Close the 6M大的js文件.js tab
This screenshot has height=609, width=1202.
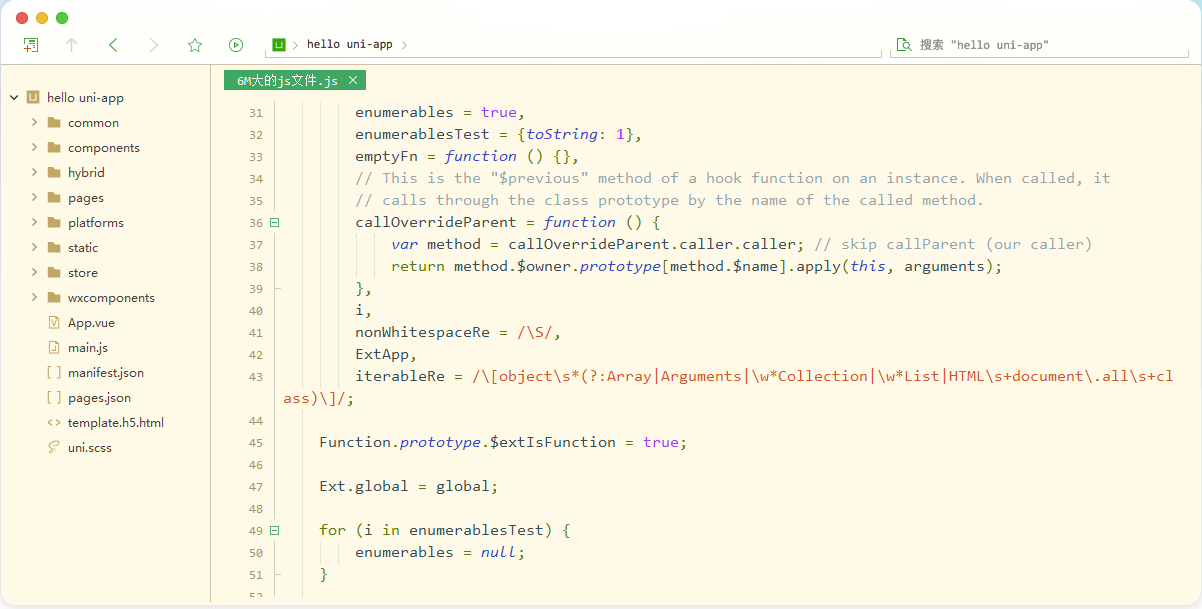point(353,80)
